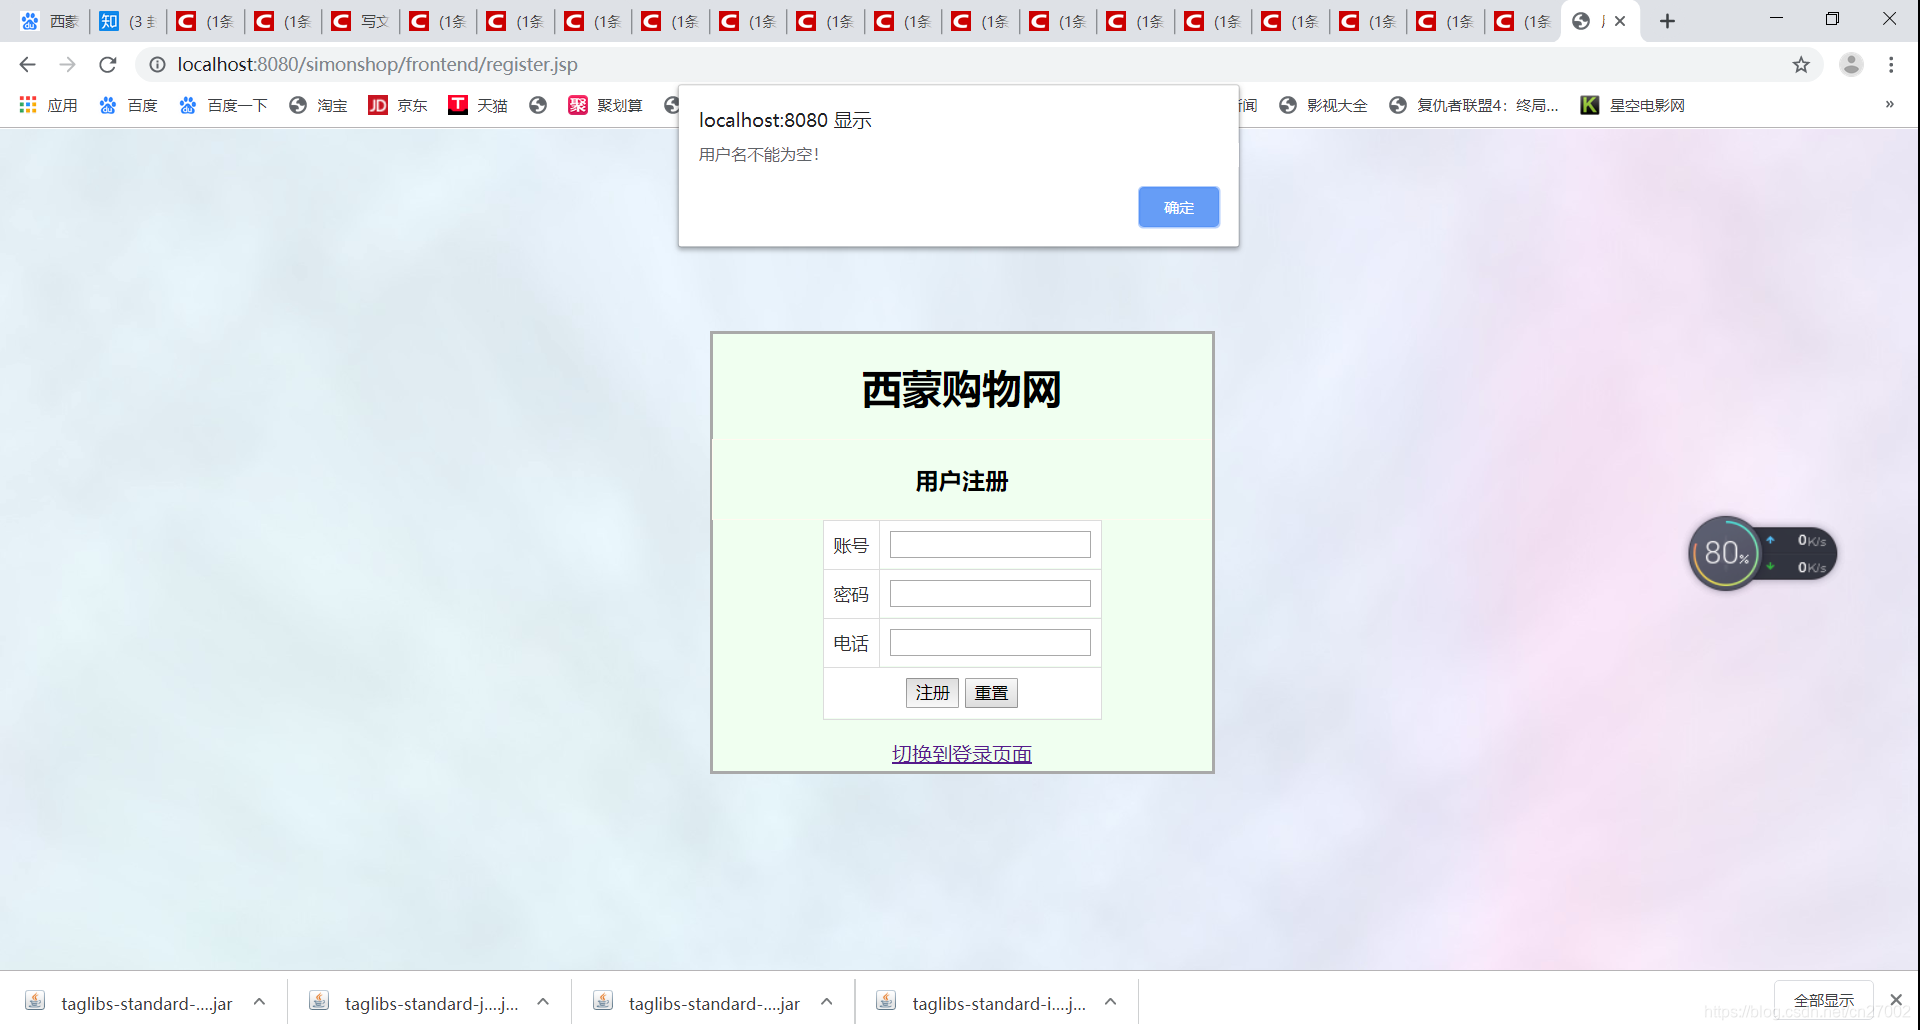Open the 淘宝 bookmark
The width and height of the screenshot is (1920, 1030).
click(x=318, y=105)
